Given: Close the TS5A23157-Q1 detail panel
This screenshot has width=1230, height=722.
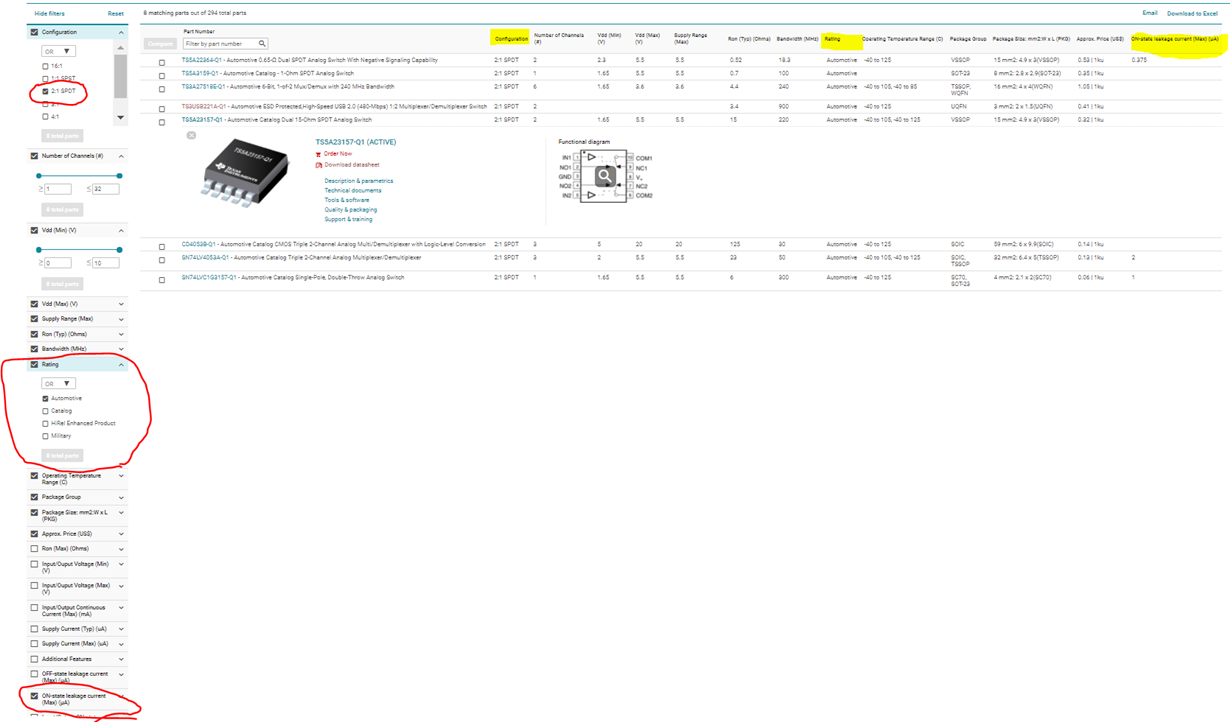Looking at the screenshot, I should [x=191, y=135].
